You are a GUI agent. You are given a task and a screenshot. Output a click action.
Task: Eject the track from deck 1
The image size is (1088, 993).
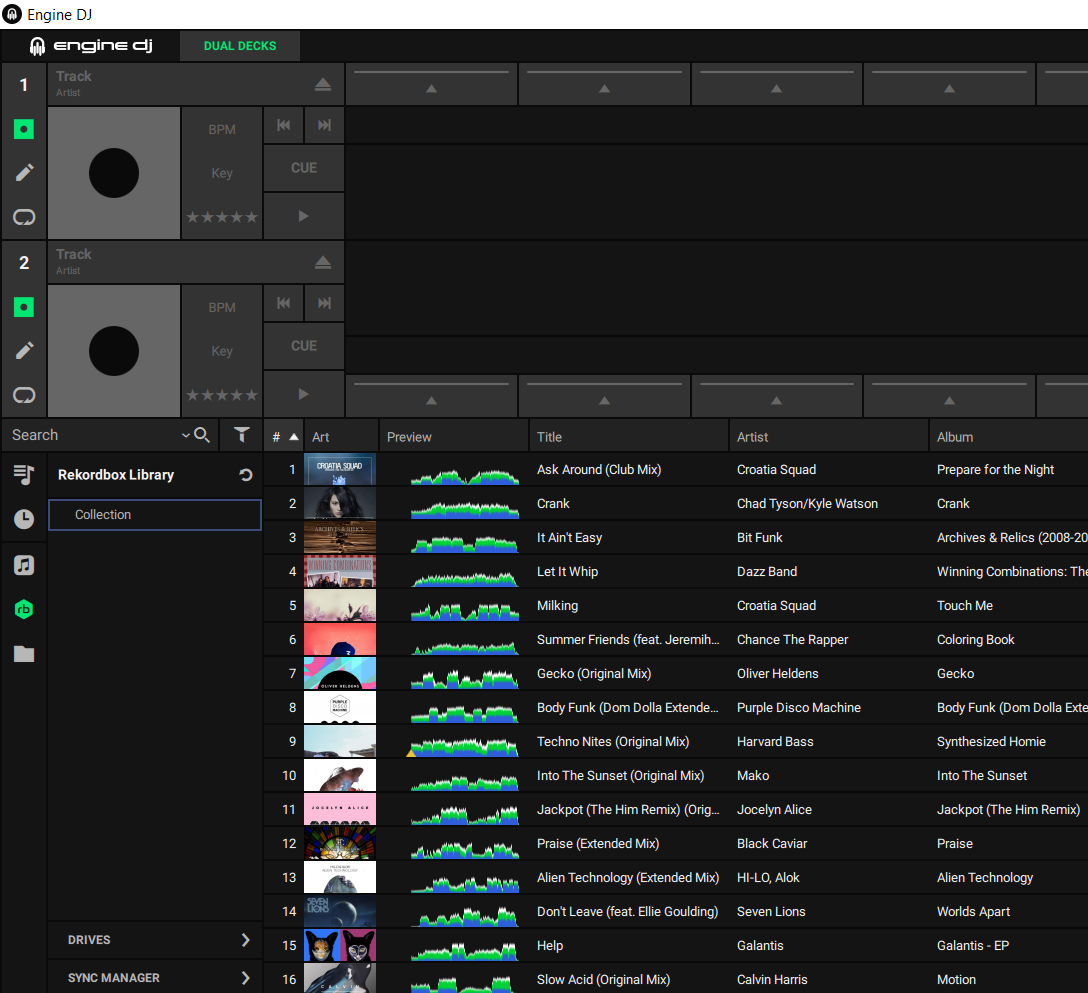click(x=322, y=85)
